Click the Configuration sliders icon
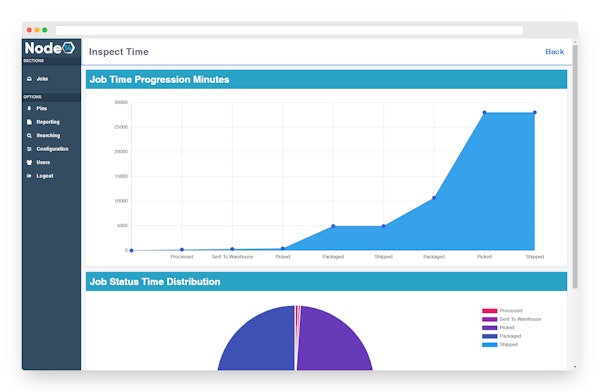 point(29,149)
